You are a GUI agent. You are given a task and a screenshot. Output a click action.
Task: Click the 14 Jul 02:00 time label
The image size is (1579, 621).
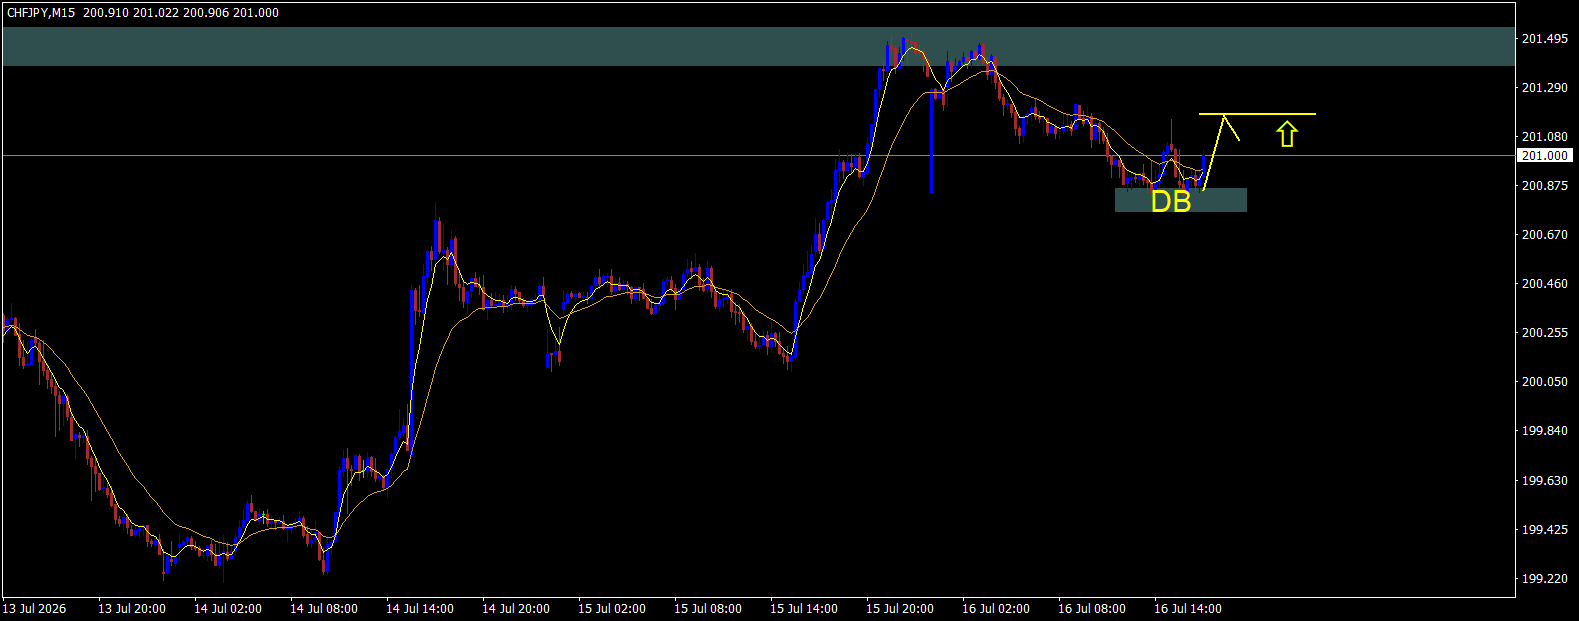pos(228,609)
